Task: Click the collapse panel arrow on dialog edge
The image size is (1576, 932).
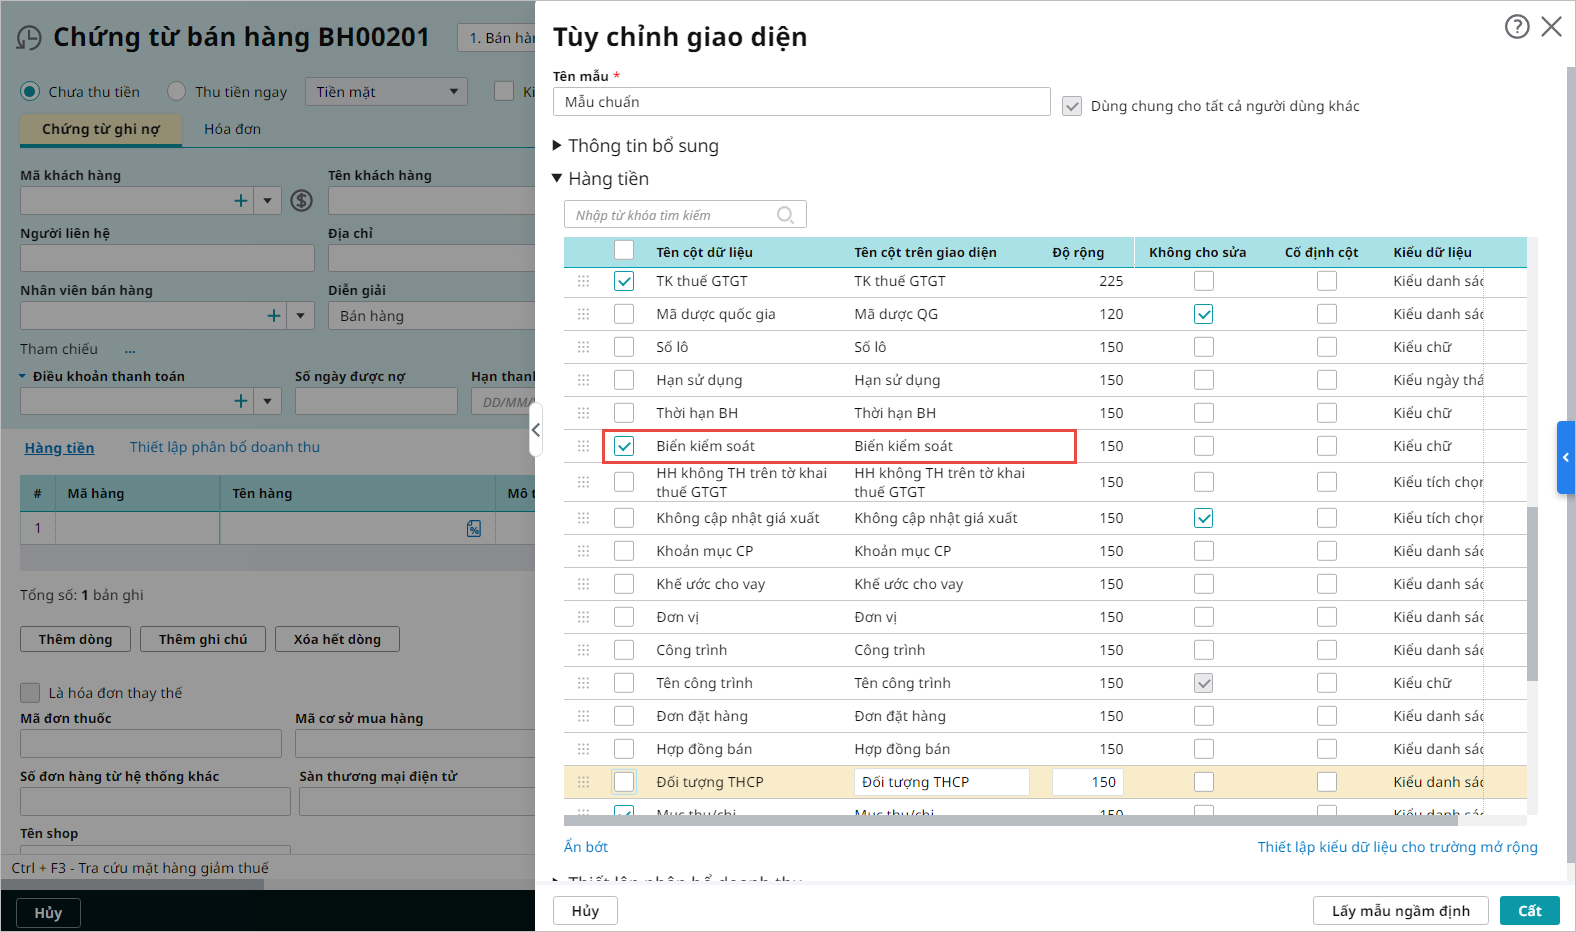Action: coord(536,430)
